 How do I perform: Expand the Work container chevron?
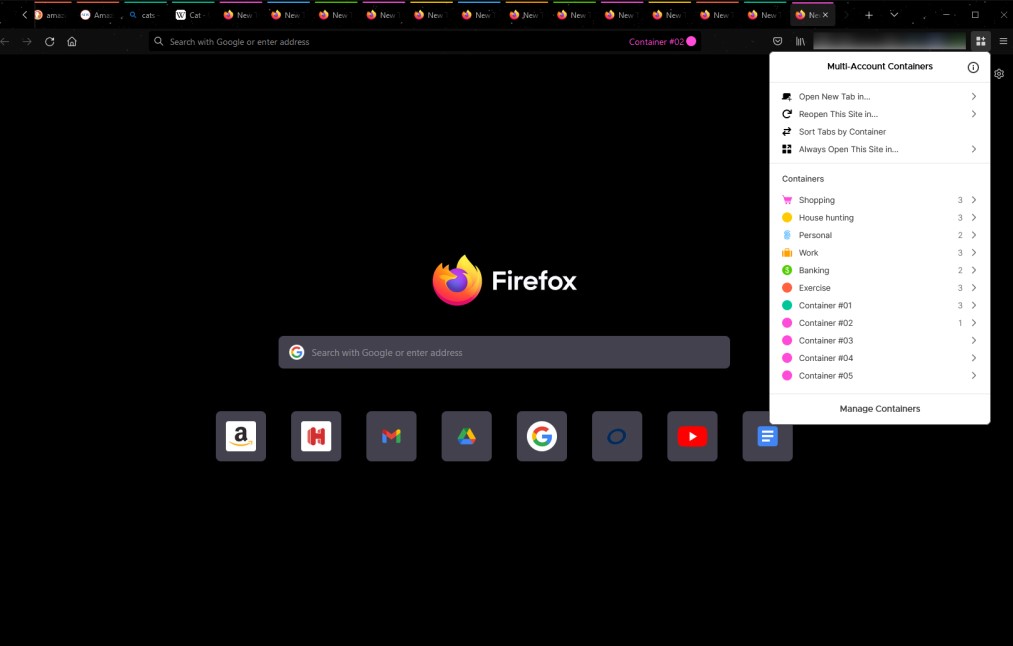pos(974,253)
